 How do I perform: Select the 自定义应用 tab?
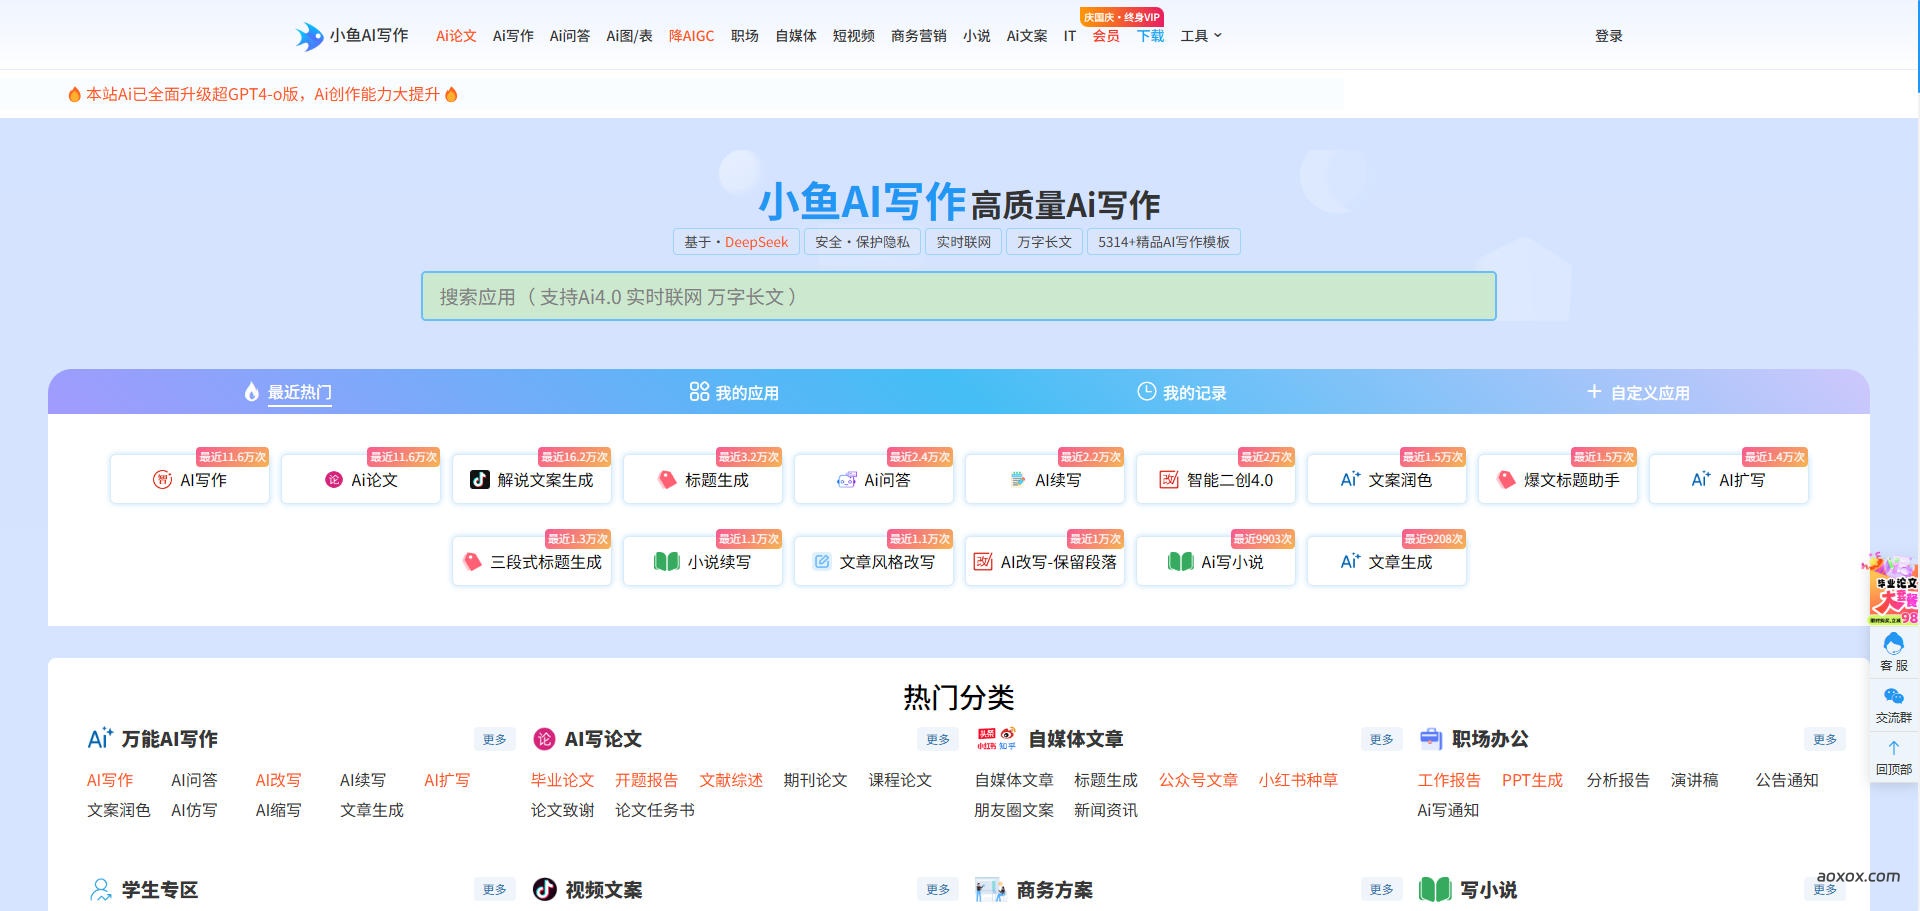point(1638,393)
